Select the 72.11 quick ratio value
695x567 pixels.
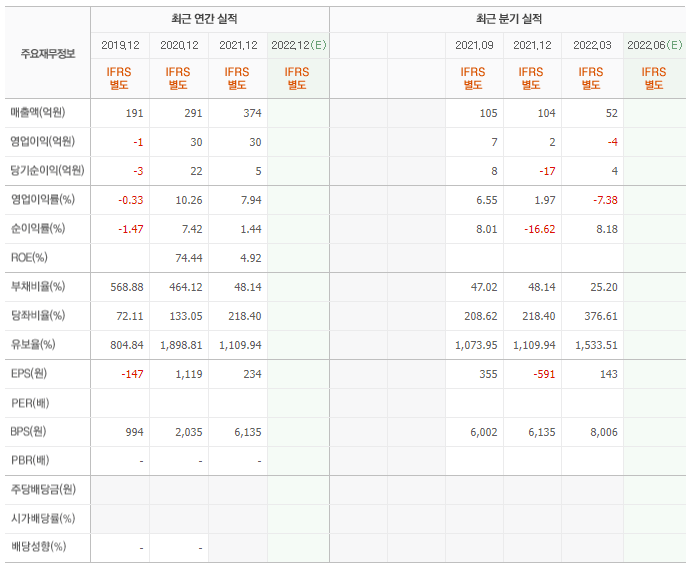pos(129,317)
